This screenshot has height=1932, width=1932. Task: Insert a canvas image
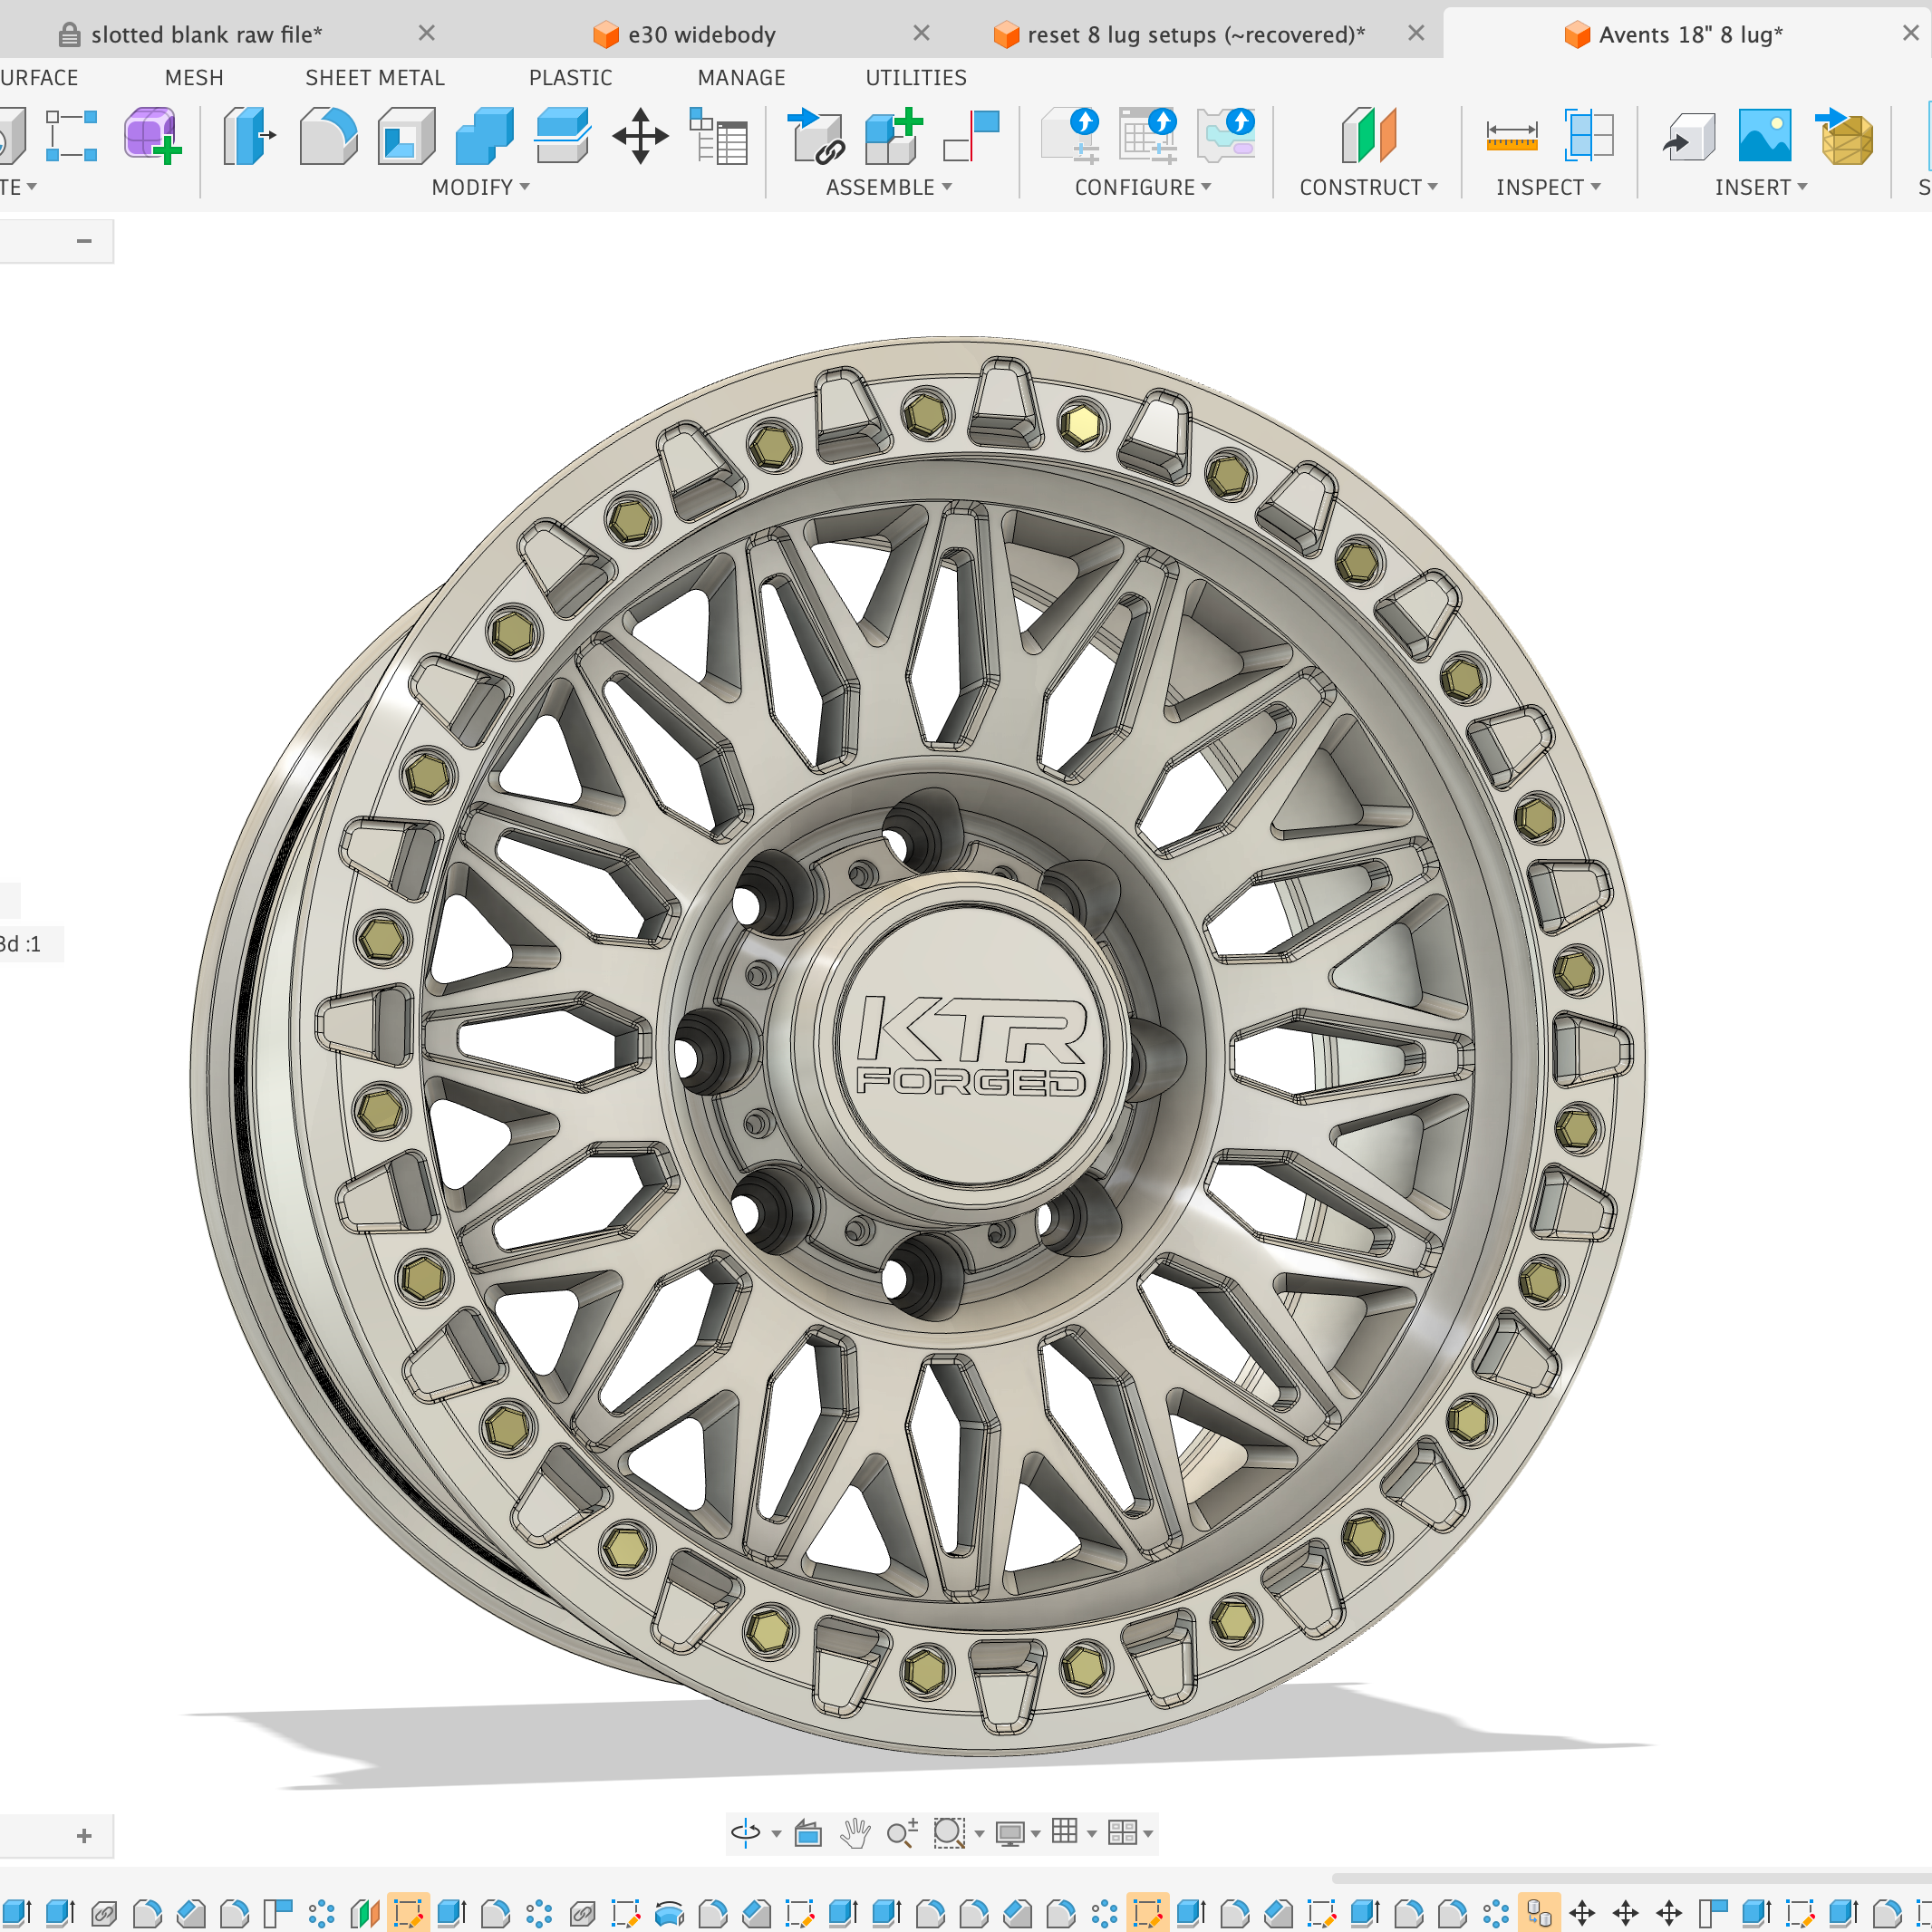[x=1765, y=135]
